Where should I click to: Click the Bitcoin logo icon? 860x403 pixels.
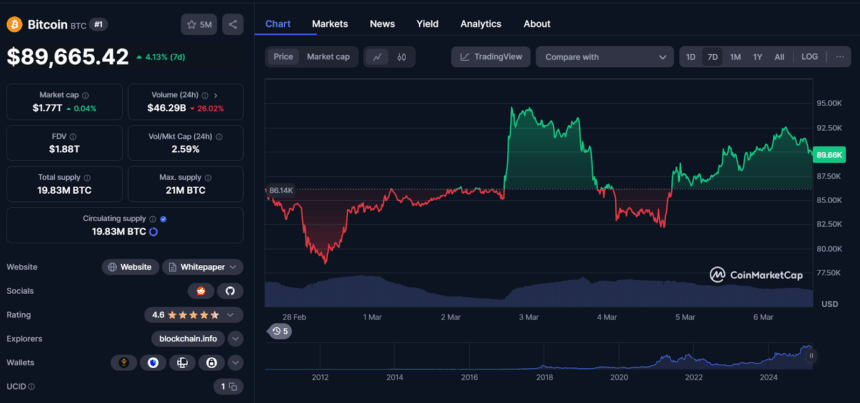pos(14,24)
